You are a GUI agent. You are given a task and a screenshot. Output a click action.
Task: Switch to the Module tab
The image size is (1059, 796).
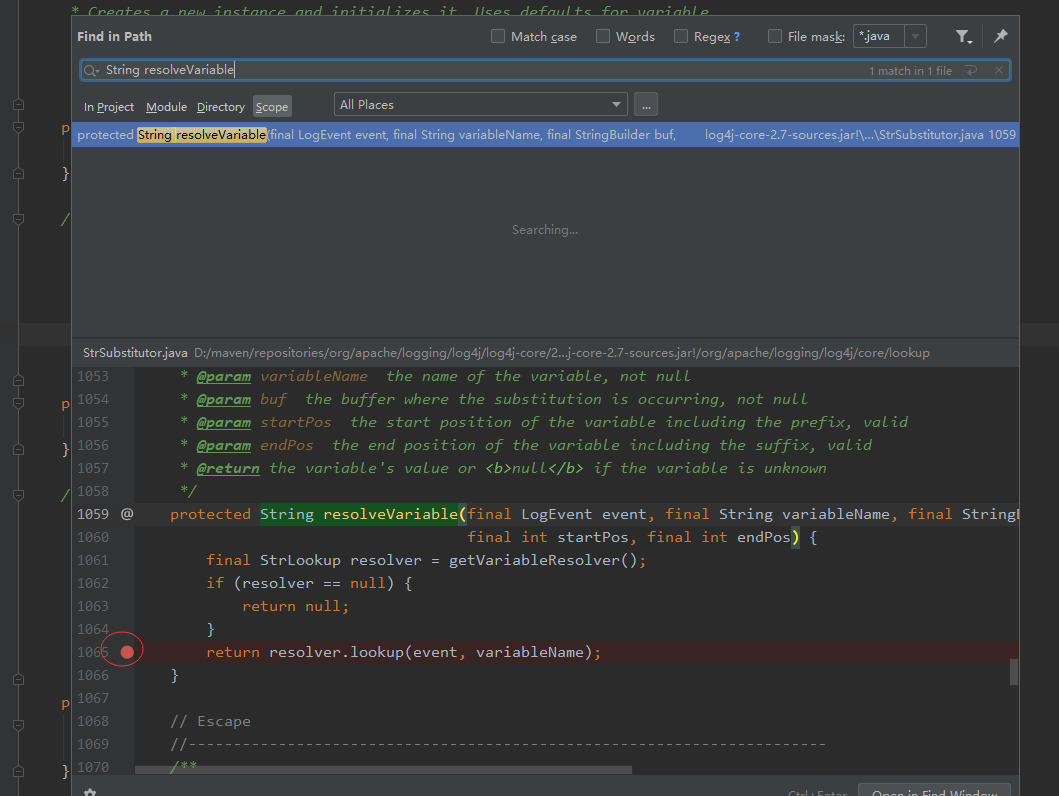coord(166,107)
